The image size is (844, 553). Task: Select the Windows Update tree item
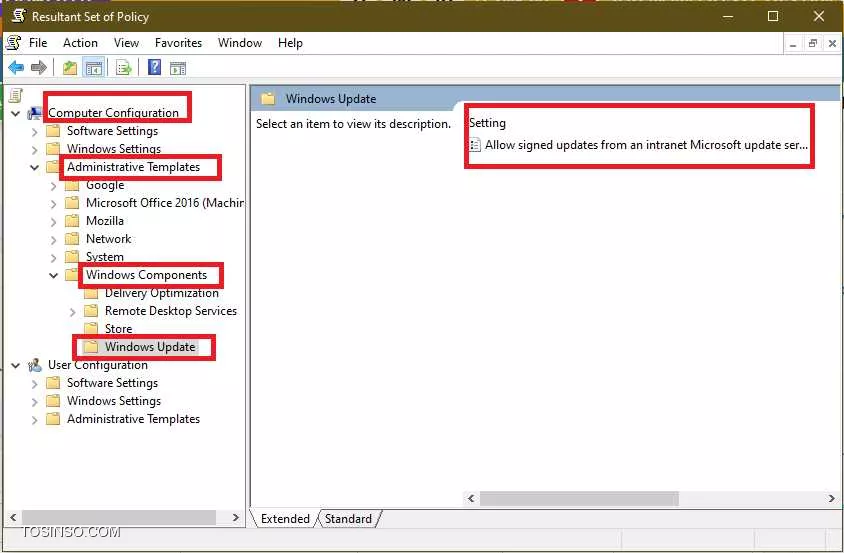click(x=150, y=347)
